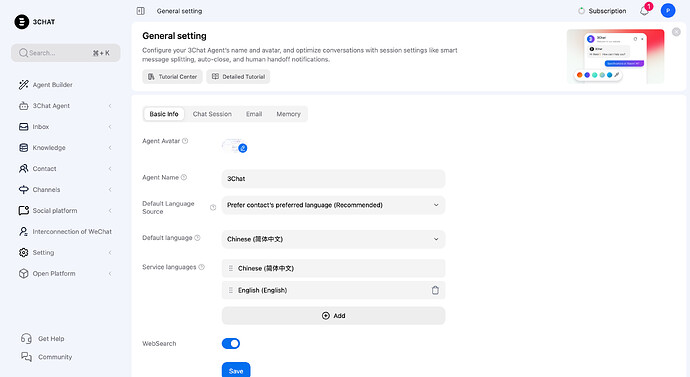Screen dimensions: 690x377
Task: Click the 3Chat Agent robot icon
Action: 24,106
